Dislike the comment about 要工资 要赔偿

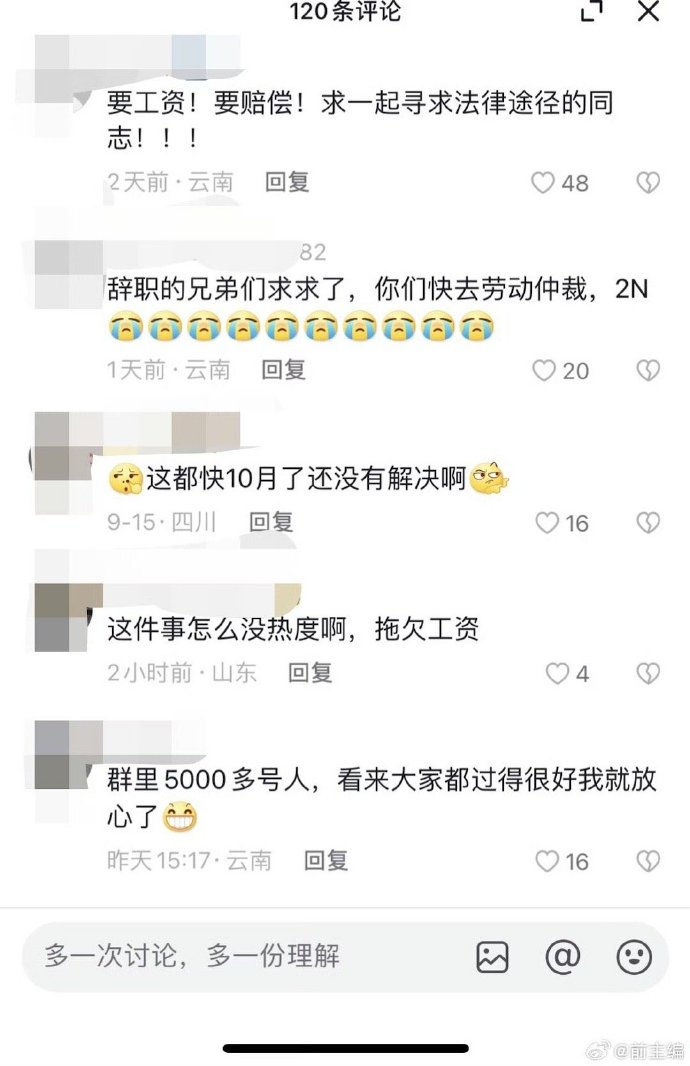click(x=648, y=182)
